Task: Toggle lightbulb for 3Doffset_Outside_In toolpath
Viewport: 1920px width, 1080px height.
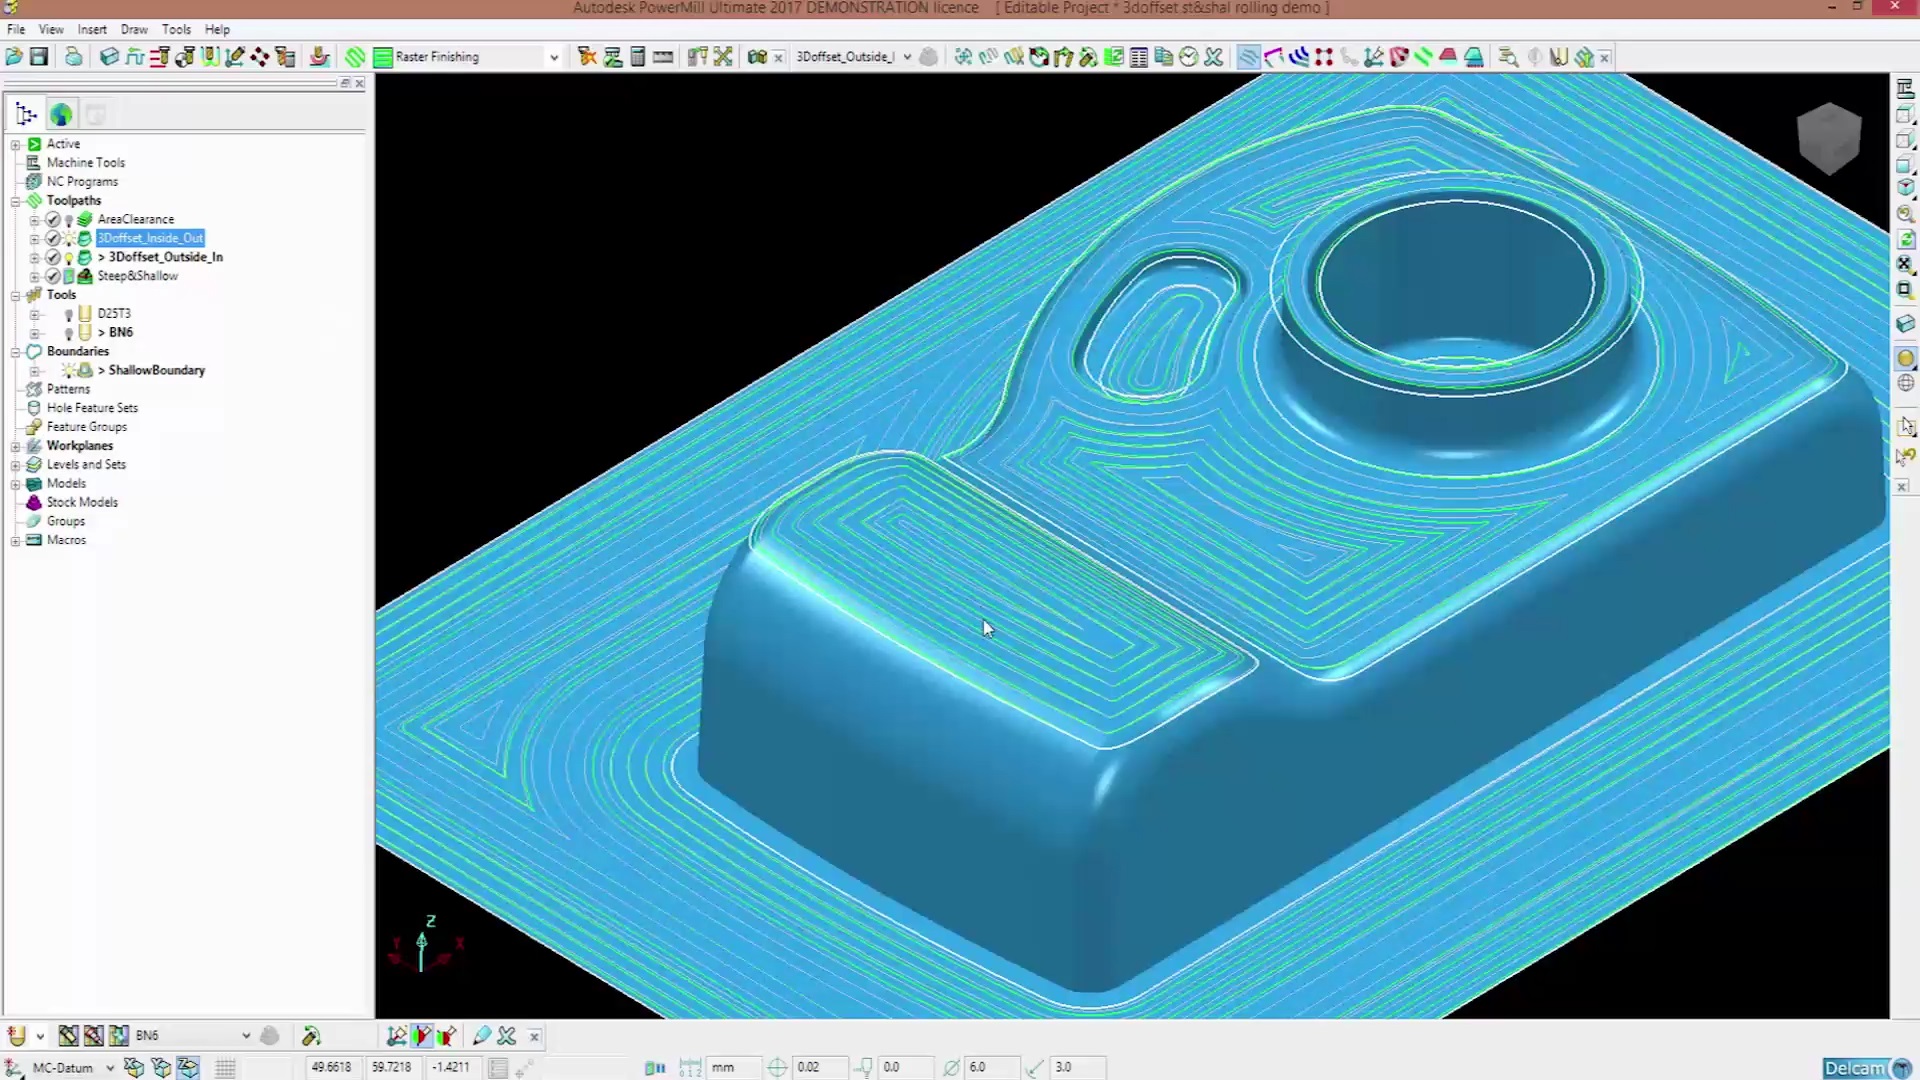Action: coord(69,258)
